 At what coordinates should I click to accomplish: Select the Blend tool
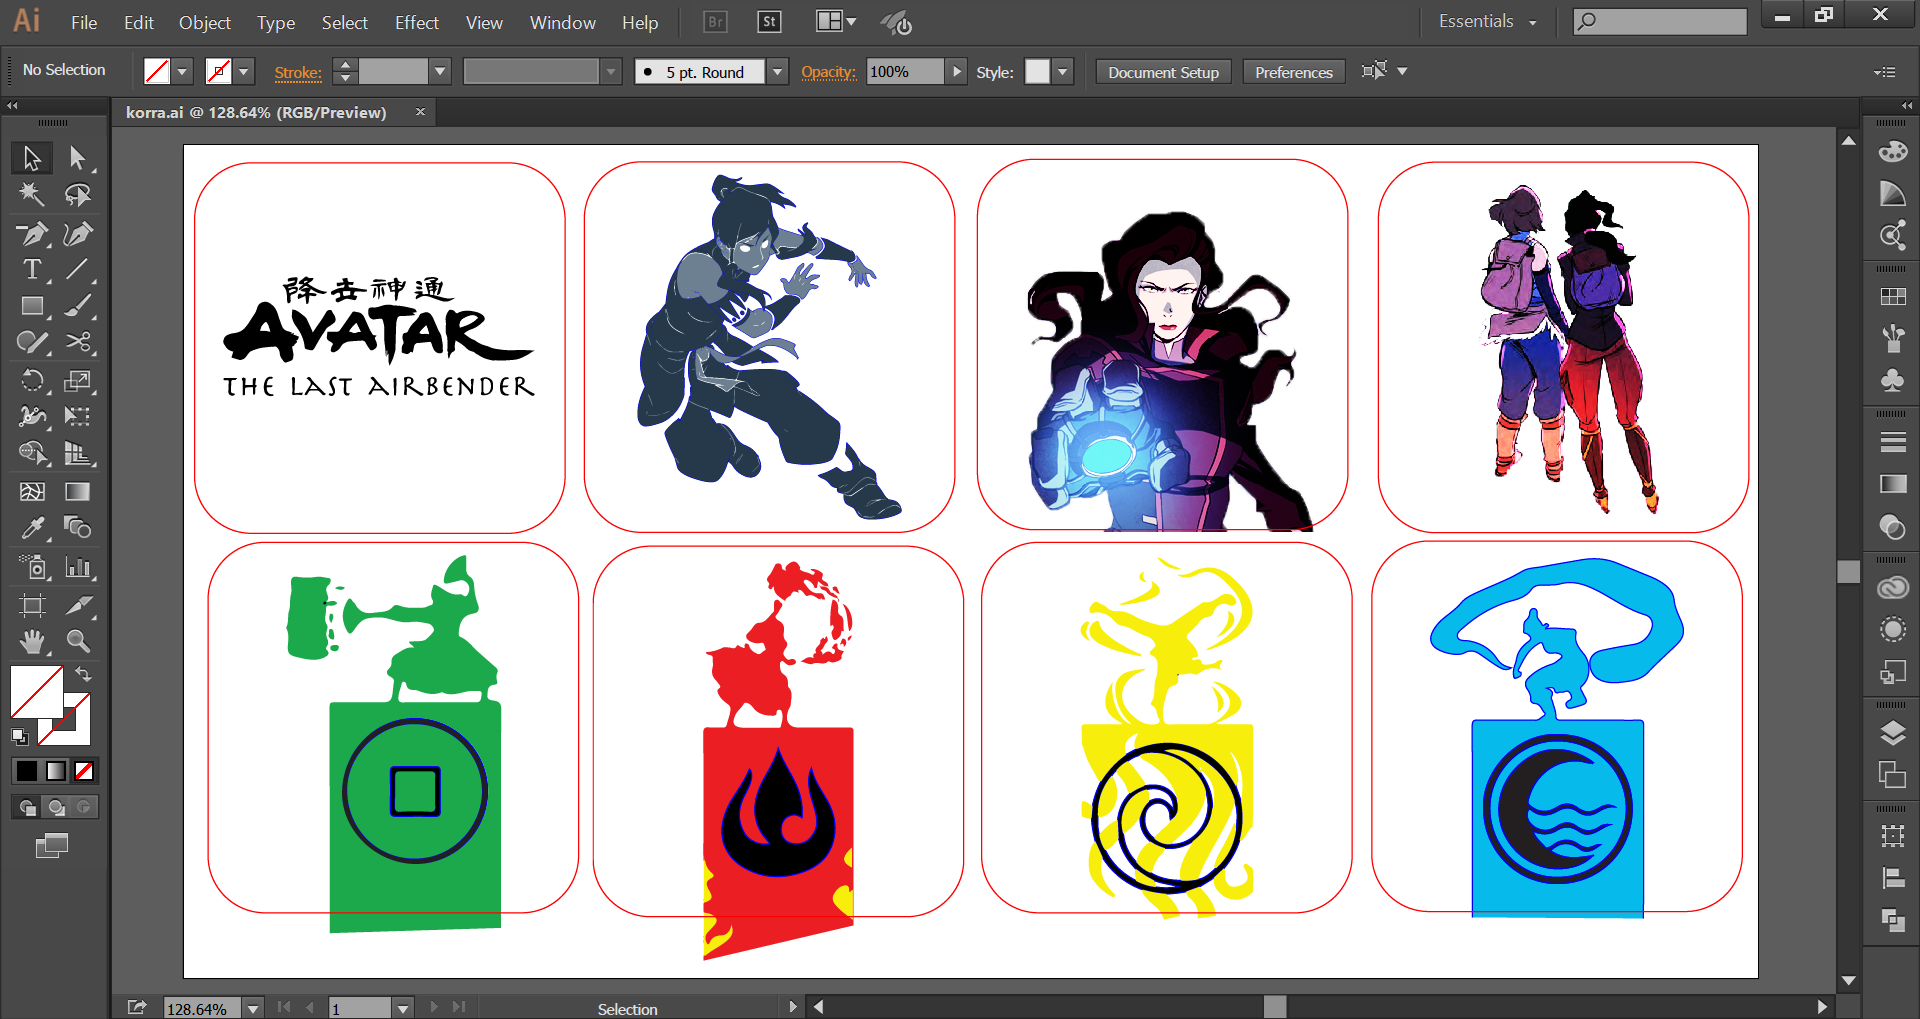[77, 528]
